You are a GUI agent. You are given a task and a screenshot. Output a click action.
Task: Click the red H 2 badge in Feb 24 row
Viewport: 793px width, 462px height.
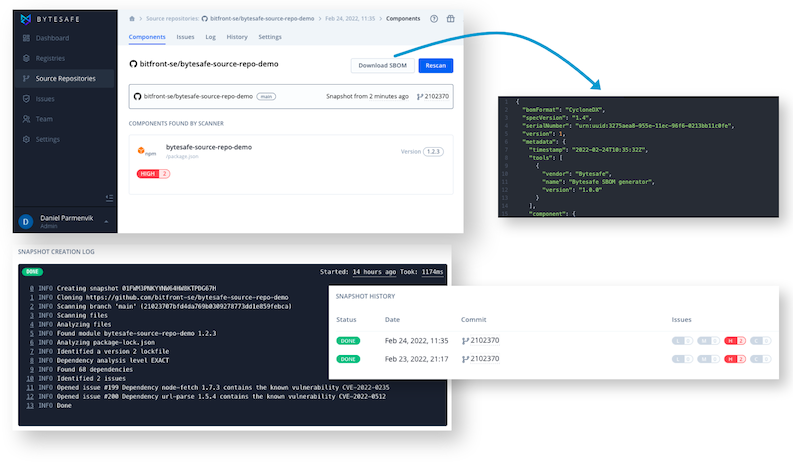[x=735, y=341]
